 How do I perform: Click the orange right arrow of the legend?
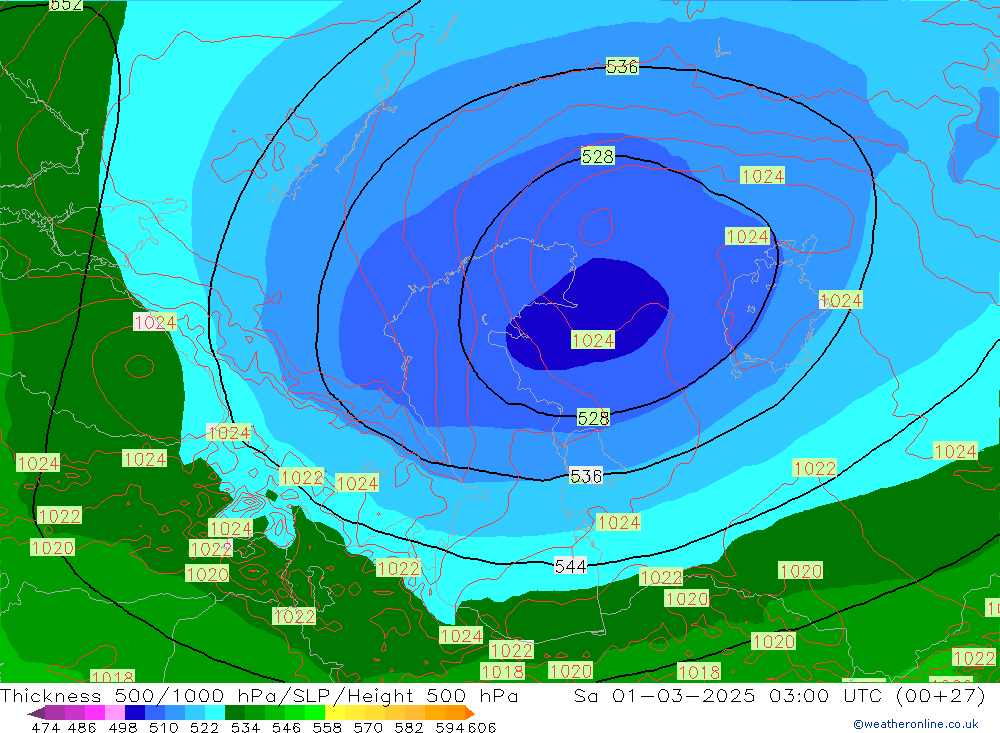pos(468,713)
